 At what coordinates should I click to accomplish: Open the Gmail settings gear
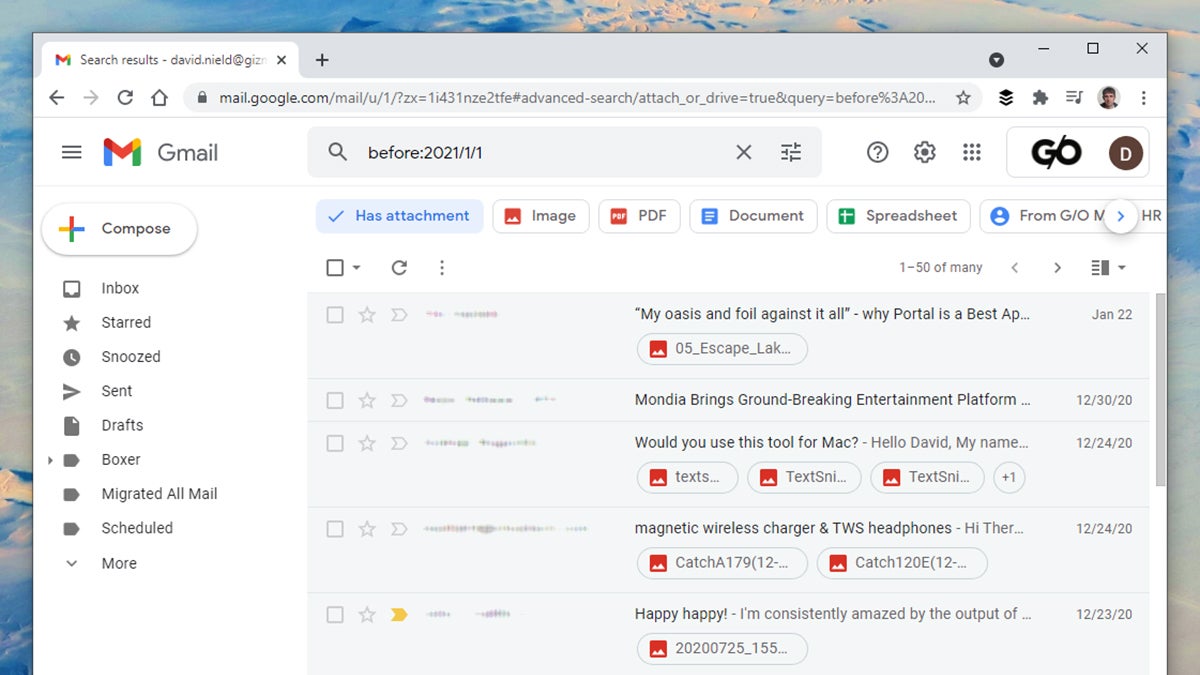924,152
